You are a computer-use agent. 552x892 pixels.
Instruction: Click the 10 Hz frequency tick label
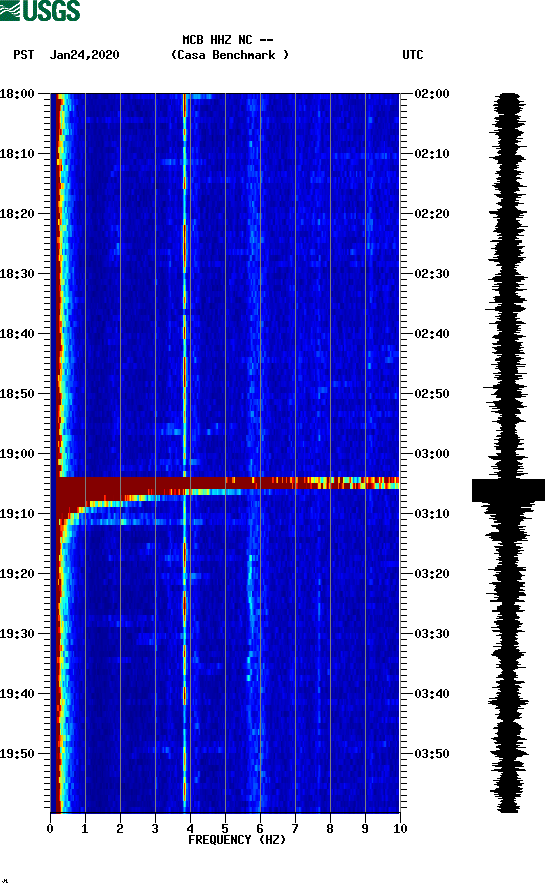(400, 829)
